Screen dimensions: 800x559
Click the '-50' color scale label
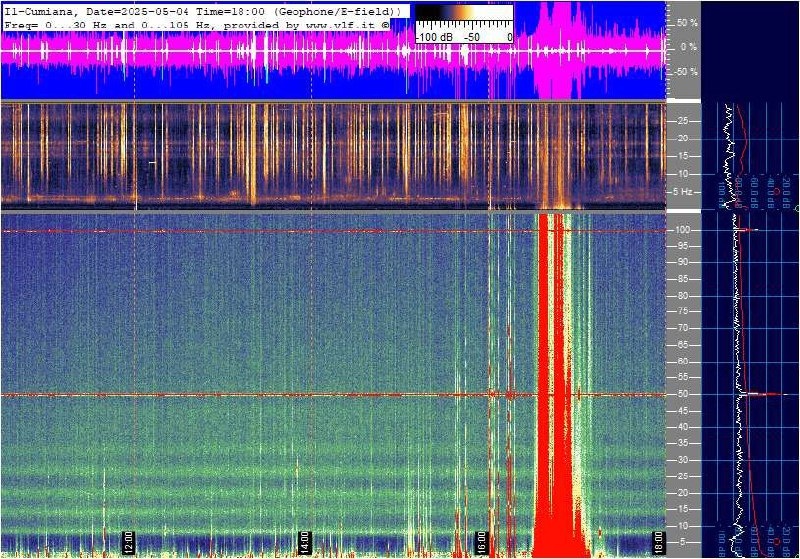472,37
